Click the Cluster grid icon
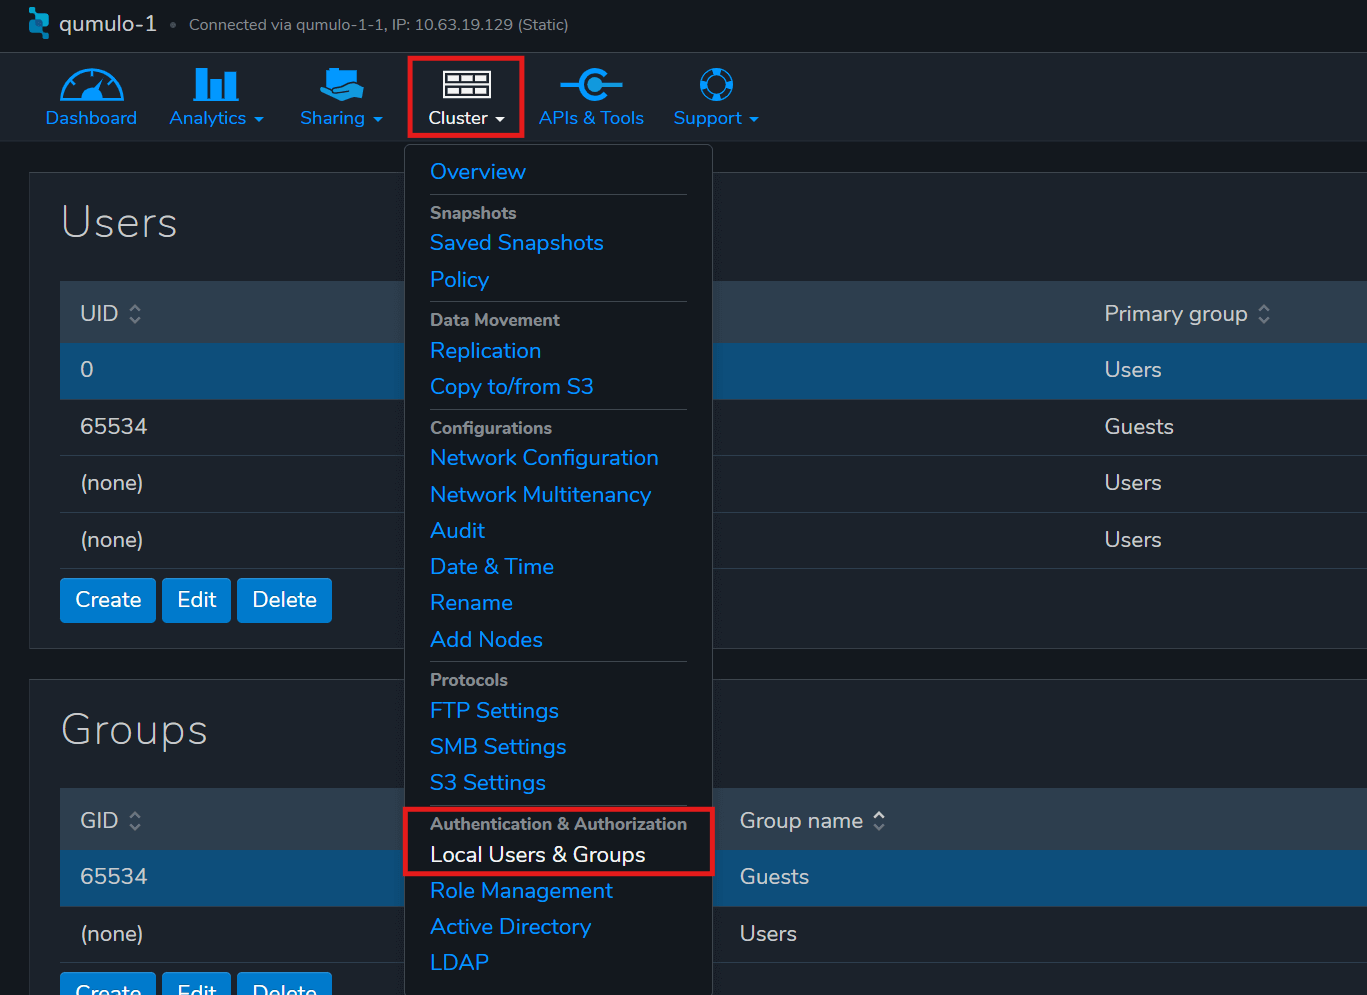The height and width of the screenshot is (995, 1367). [466, 85]
